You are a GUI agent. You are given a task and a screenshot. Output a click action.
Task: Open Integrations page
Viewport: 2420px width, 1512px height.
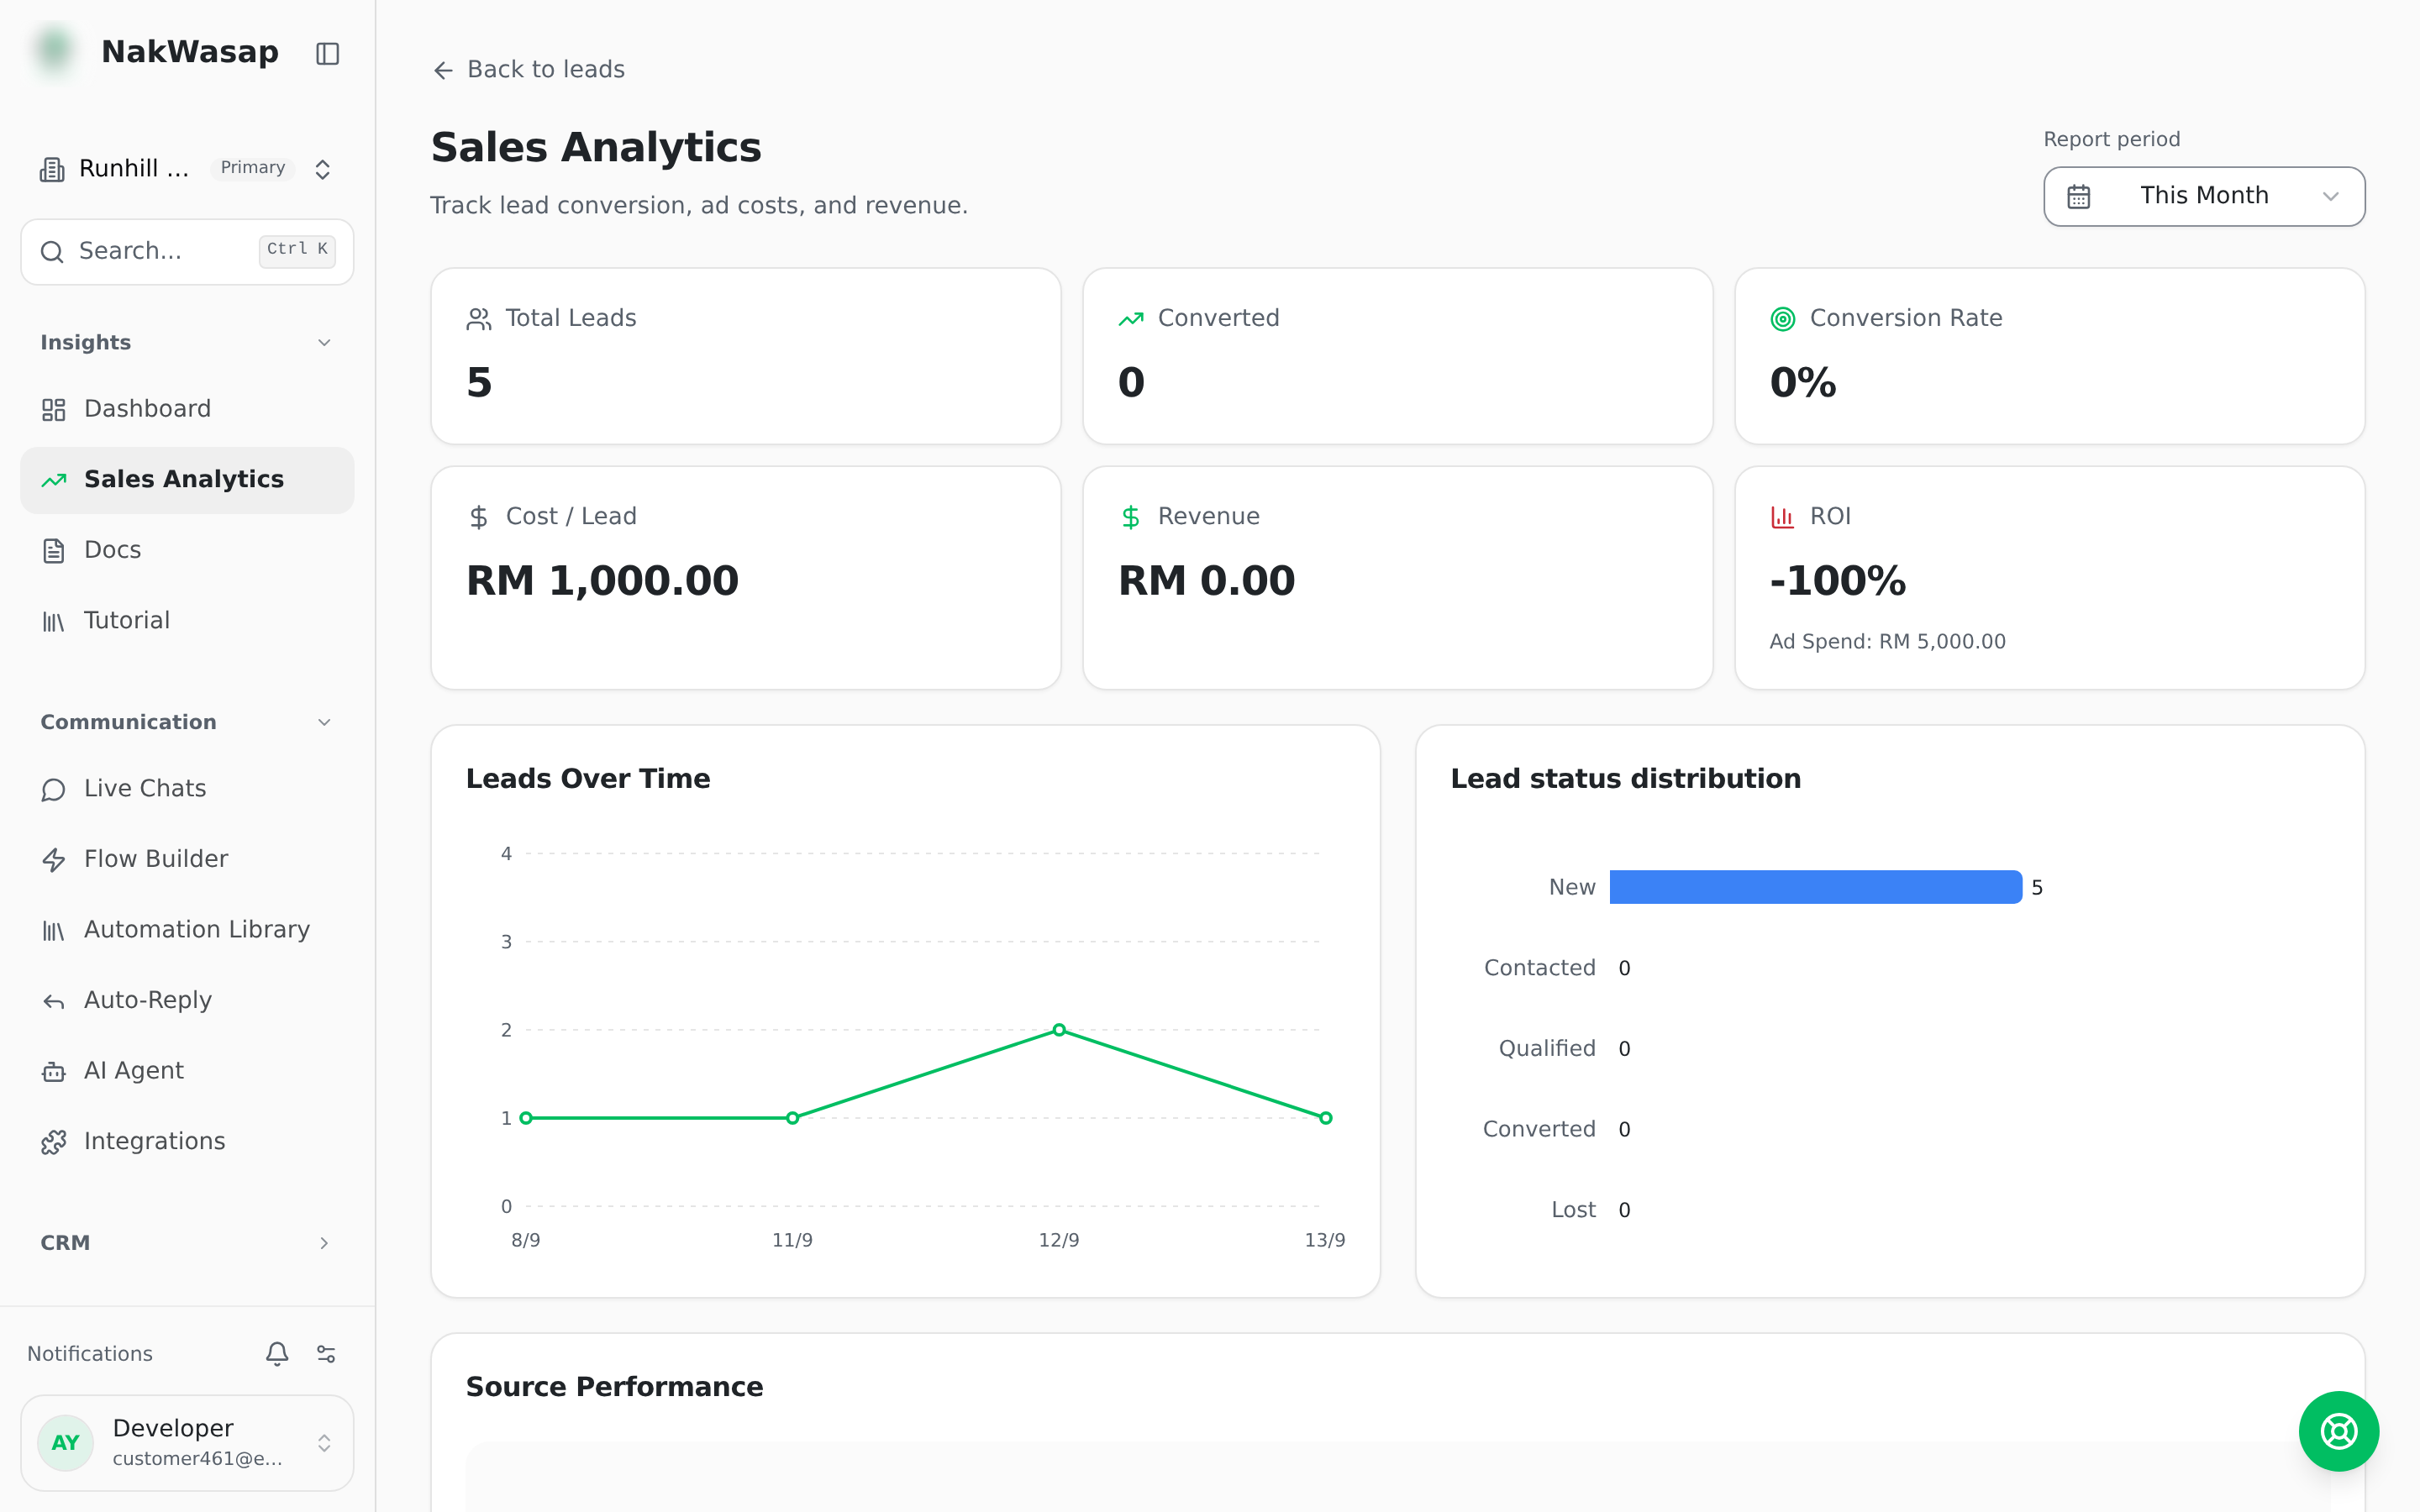point(187,1141)
